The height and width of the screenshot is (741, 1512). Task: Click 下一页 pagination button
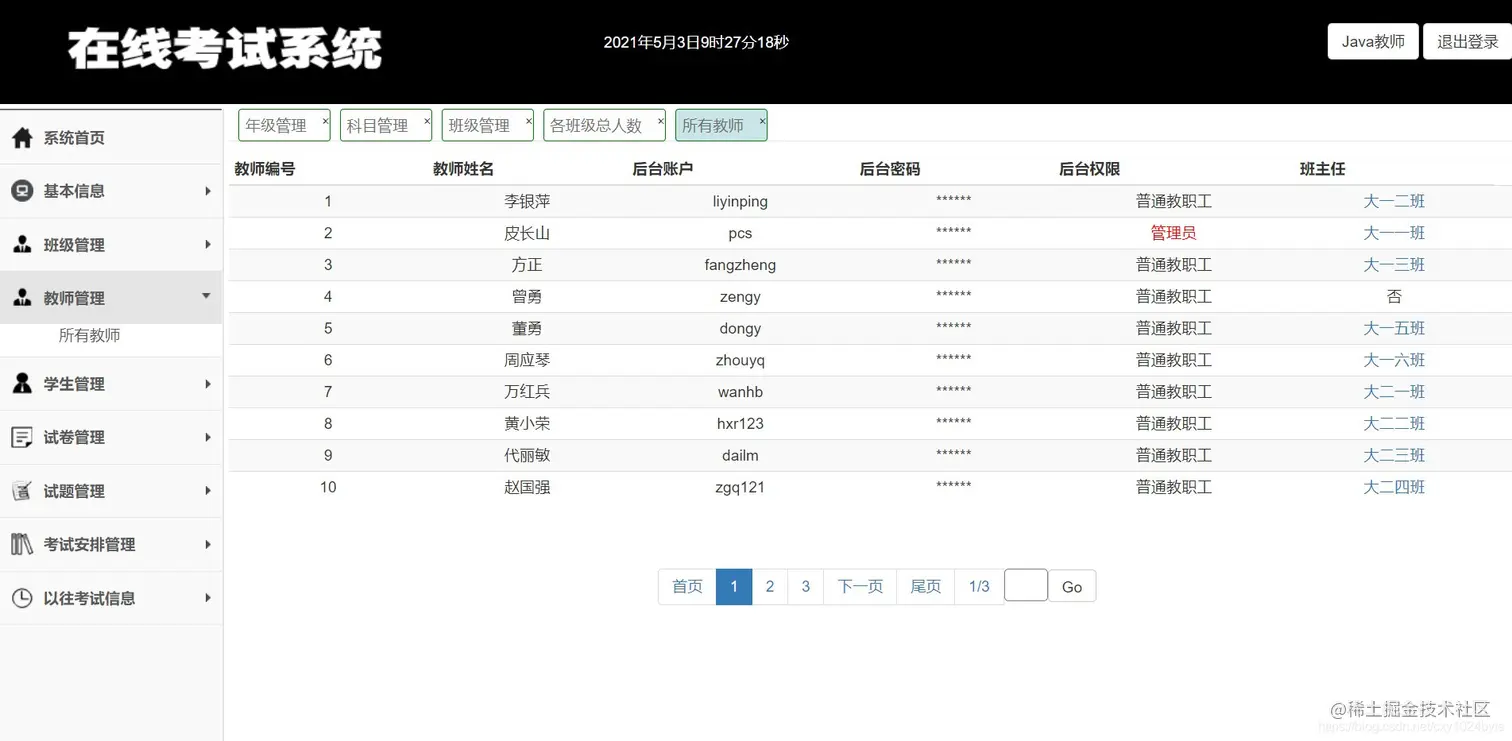(860, 586)
